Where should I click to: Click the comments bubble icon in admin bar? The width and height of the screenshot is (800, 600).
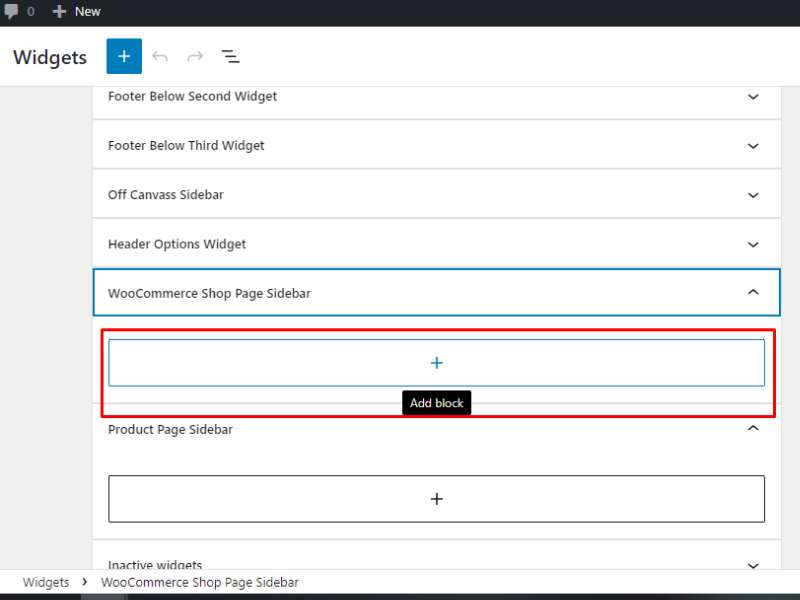coord(12,11)
